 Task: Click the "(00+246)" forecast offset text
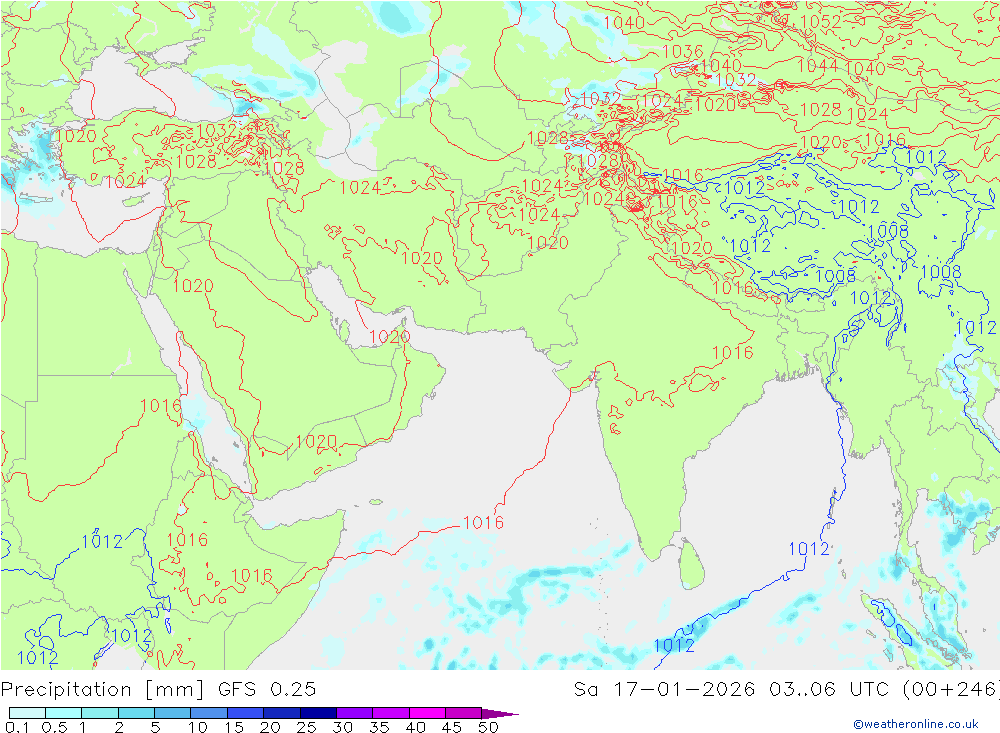[951, 690]
